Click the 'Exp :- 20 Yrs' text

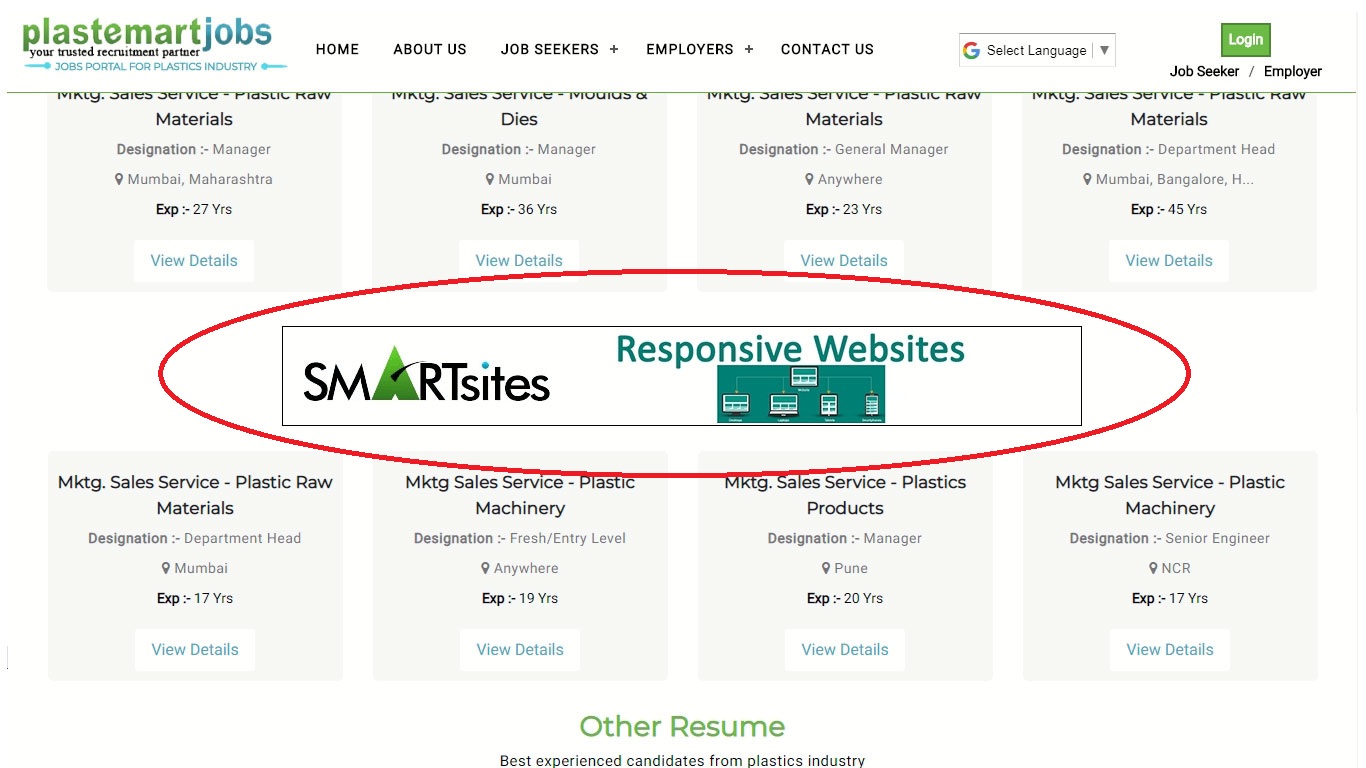click(x=845, y=598)
